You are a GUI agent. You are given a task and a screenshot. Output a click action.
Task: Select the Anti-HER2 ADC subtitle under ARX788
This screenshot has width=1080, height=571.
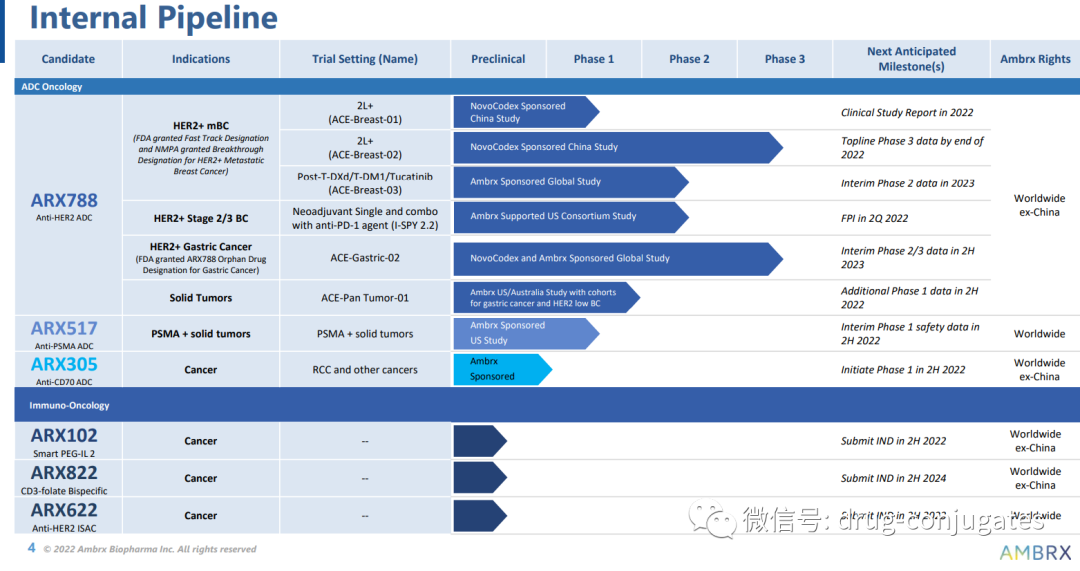[x=64, y=218]
